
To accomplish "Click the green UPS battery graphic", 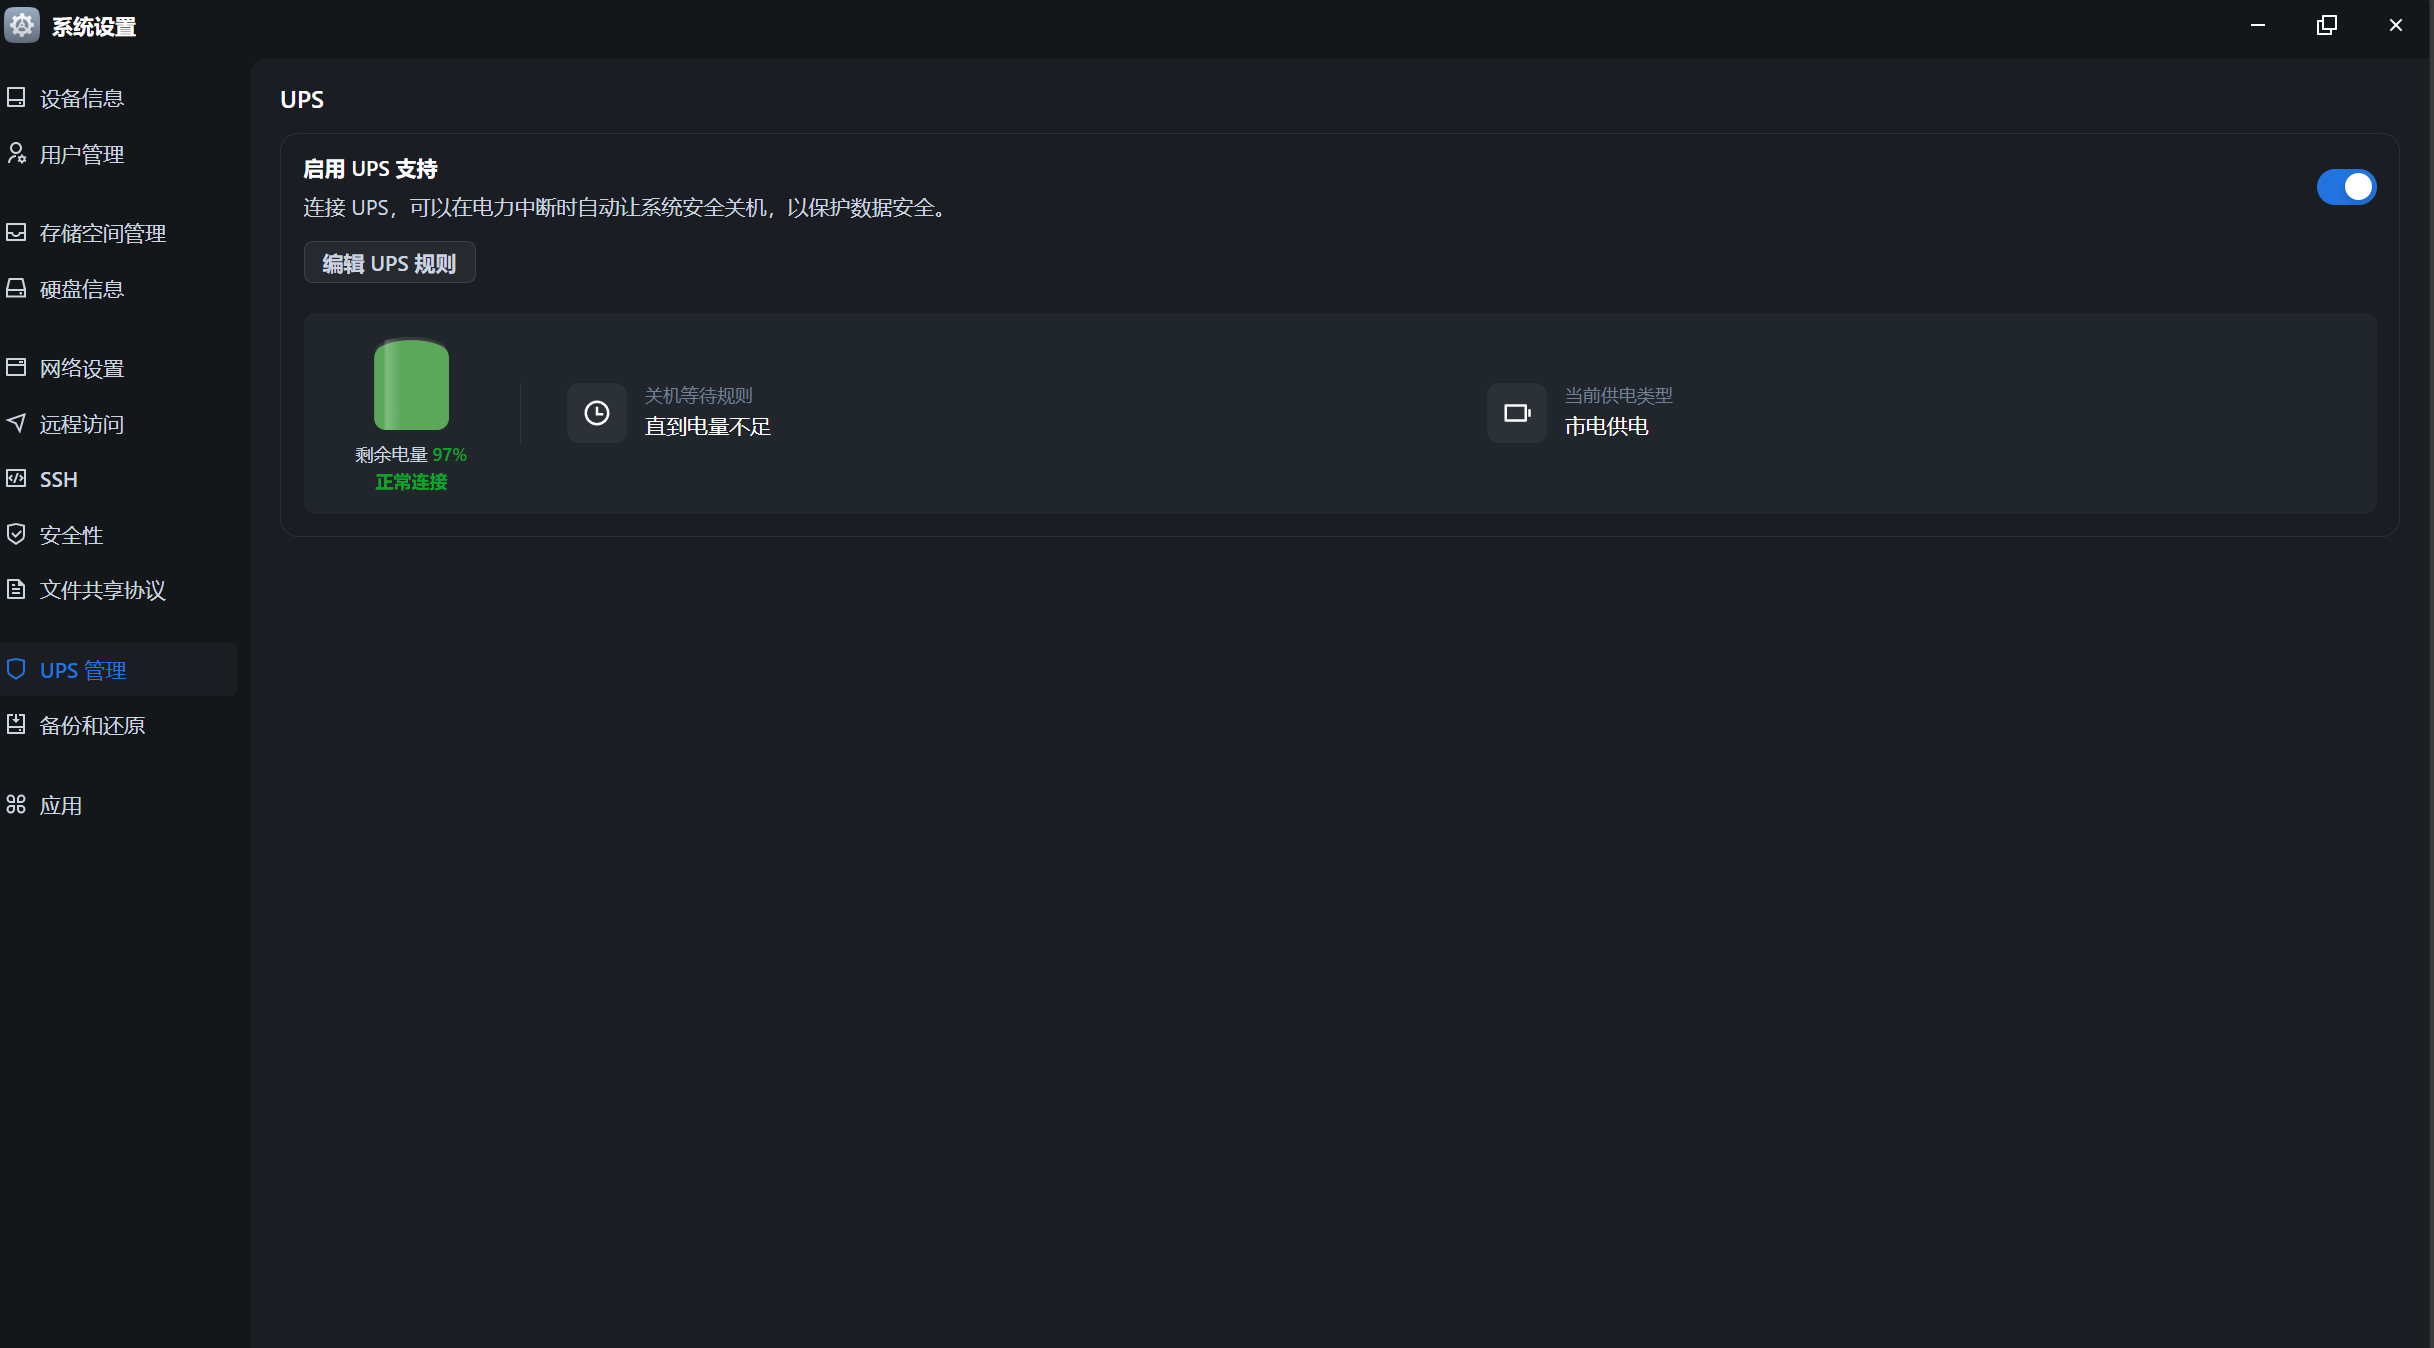I will (411, 384).
